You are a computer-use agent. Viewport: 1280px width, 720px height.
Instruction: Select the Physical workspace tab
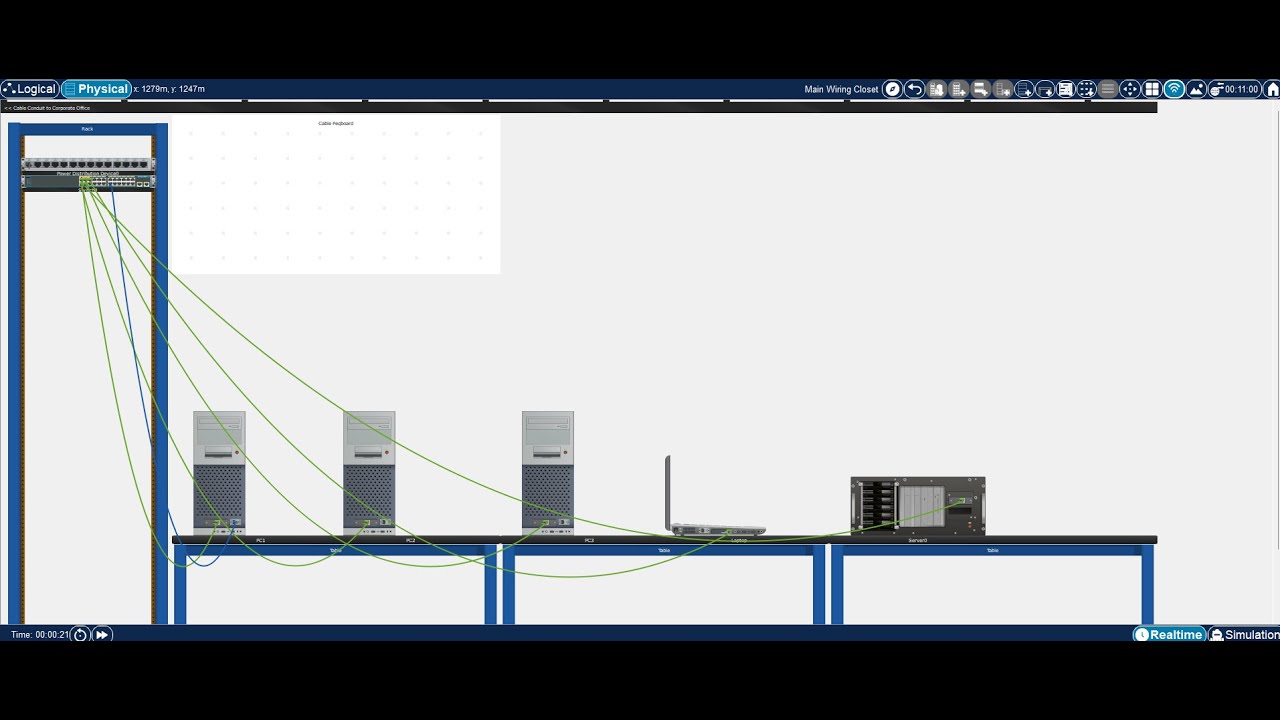(96, 89)
